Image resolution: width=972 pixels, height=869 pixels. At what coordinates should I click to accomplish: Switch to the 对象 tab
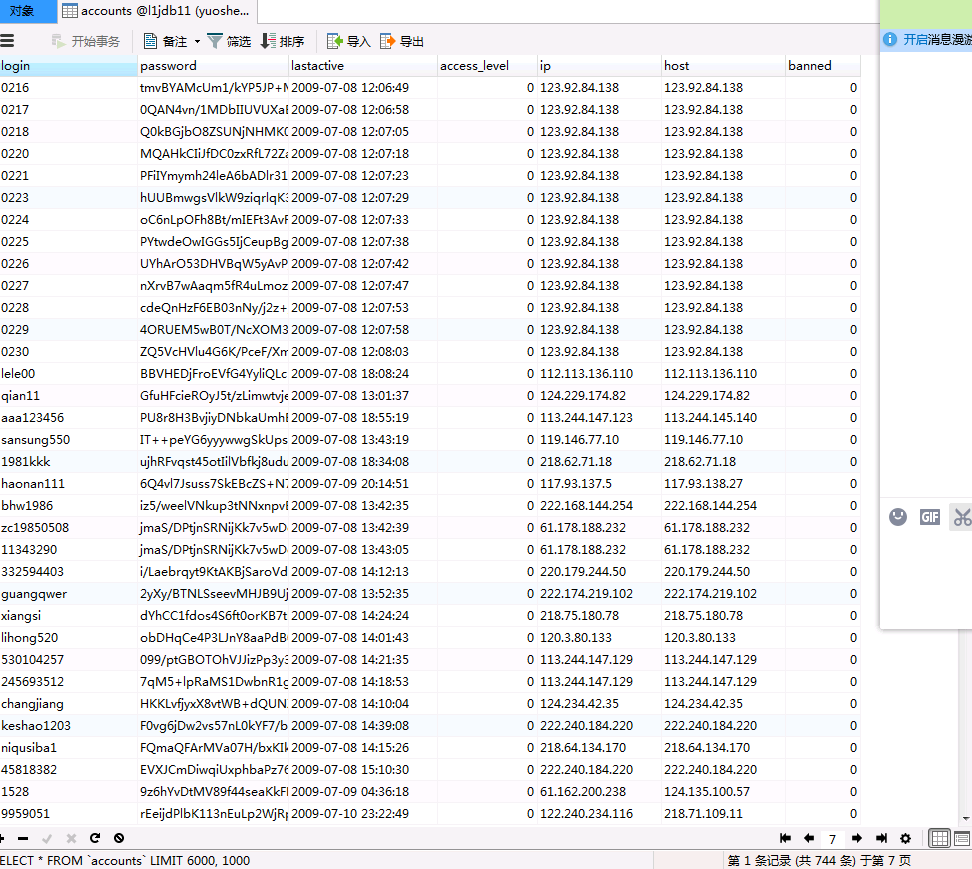22,11
